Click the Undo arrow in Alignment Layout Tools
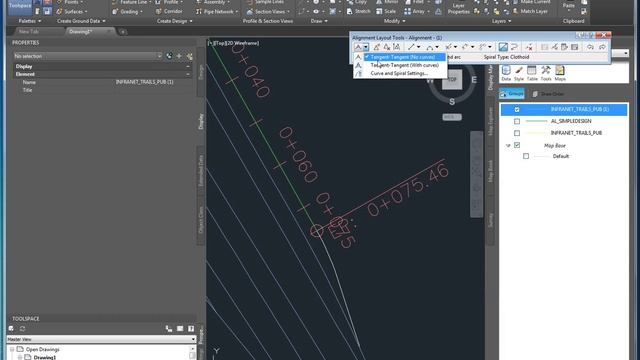The width and height of the screenshot is (640, 360). 590,47
